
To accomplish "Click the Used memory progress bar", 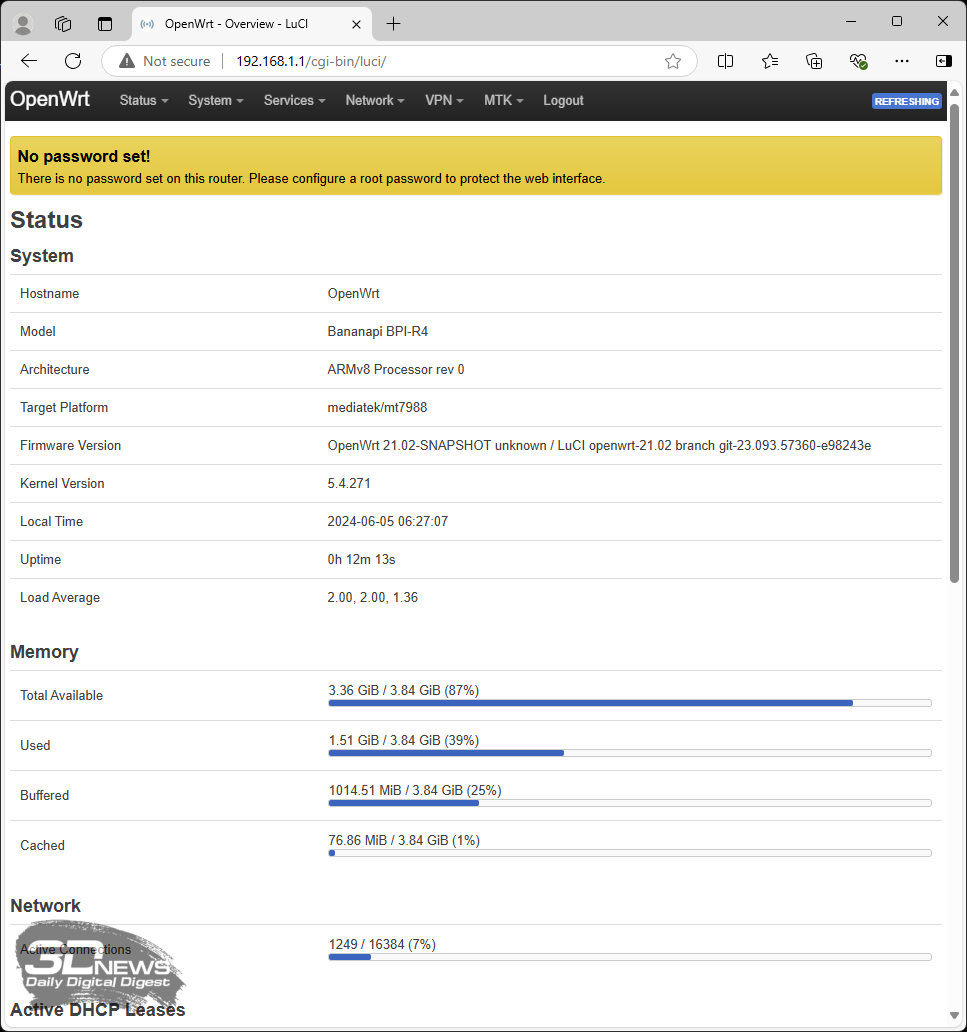I will [630, 754].
